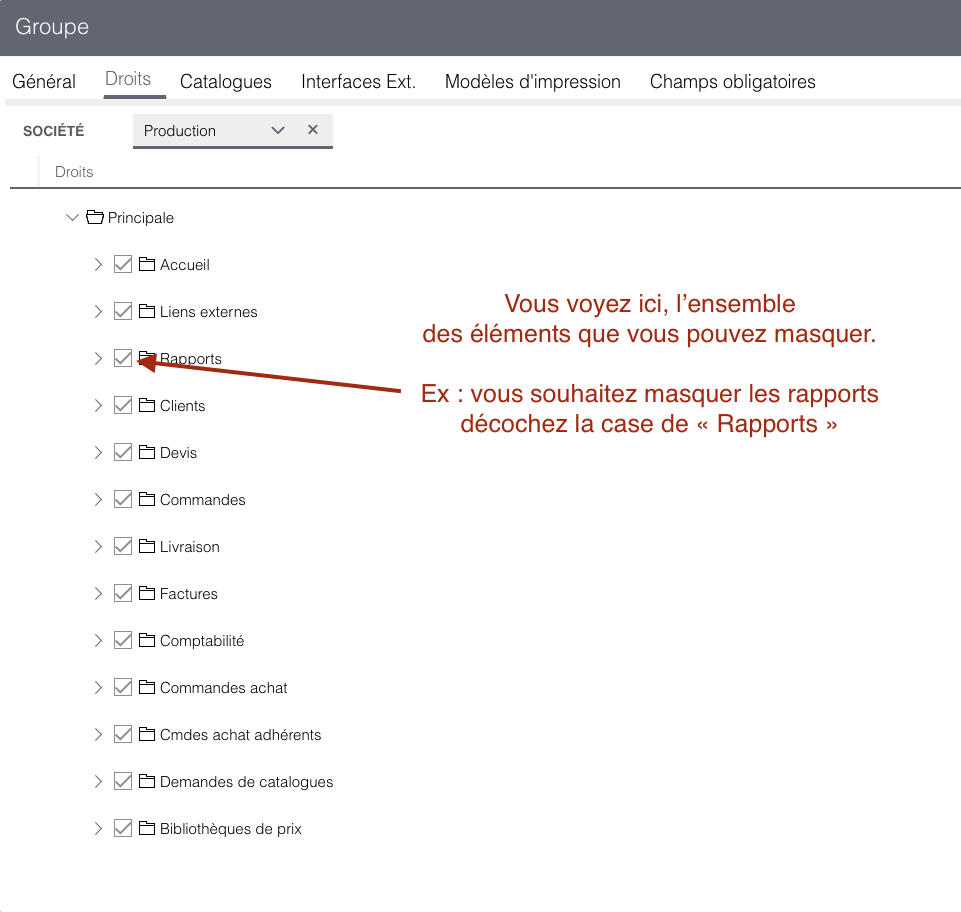961x912 pixels.
Task: Uncheck the Rapports checkbox
Action: click(123, 358)
